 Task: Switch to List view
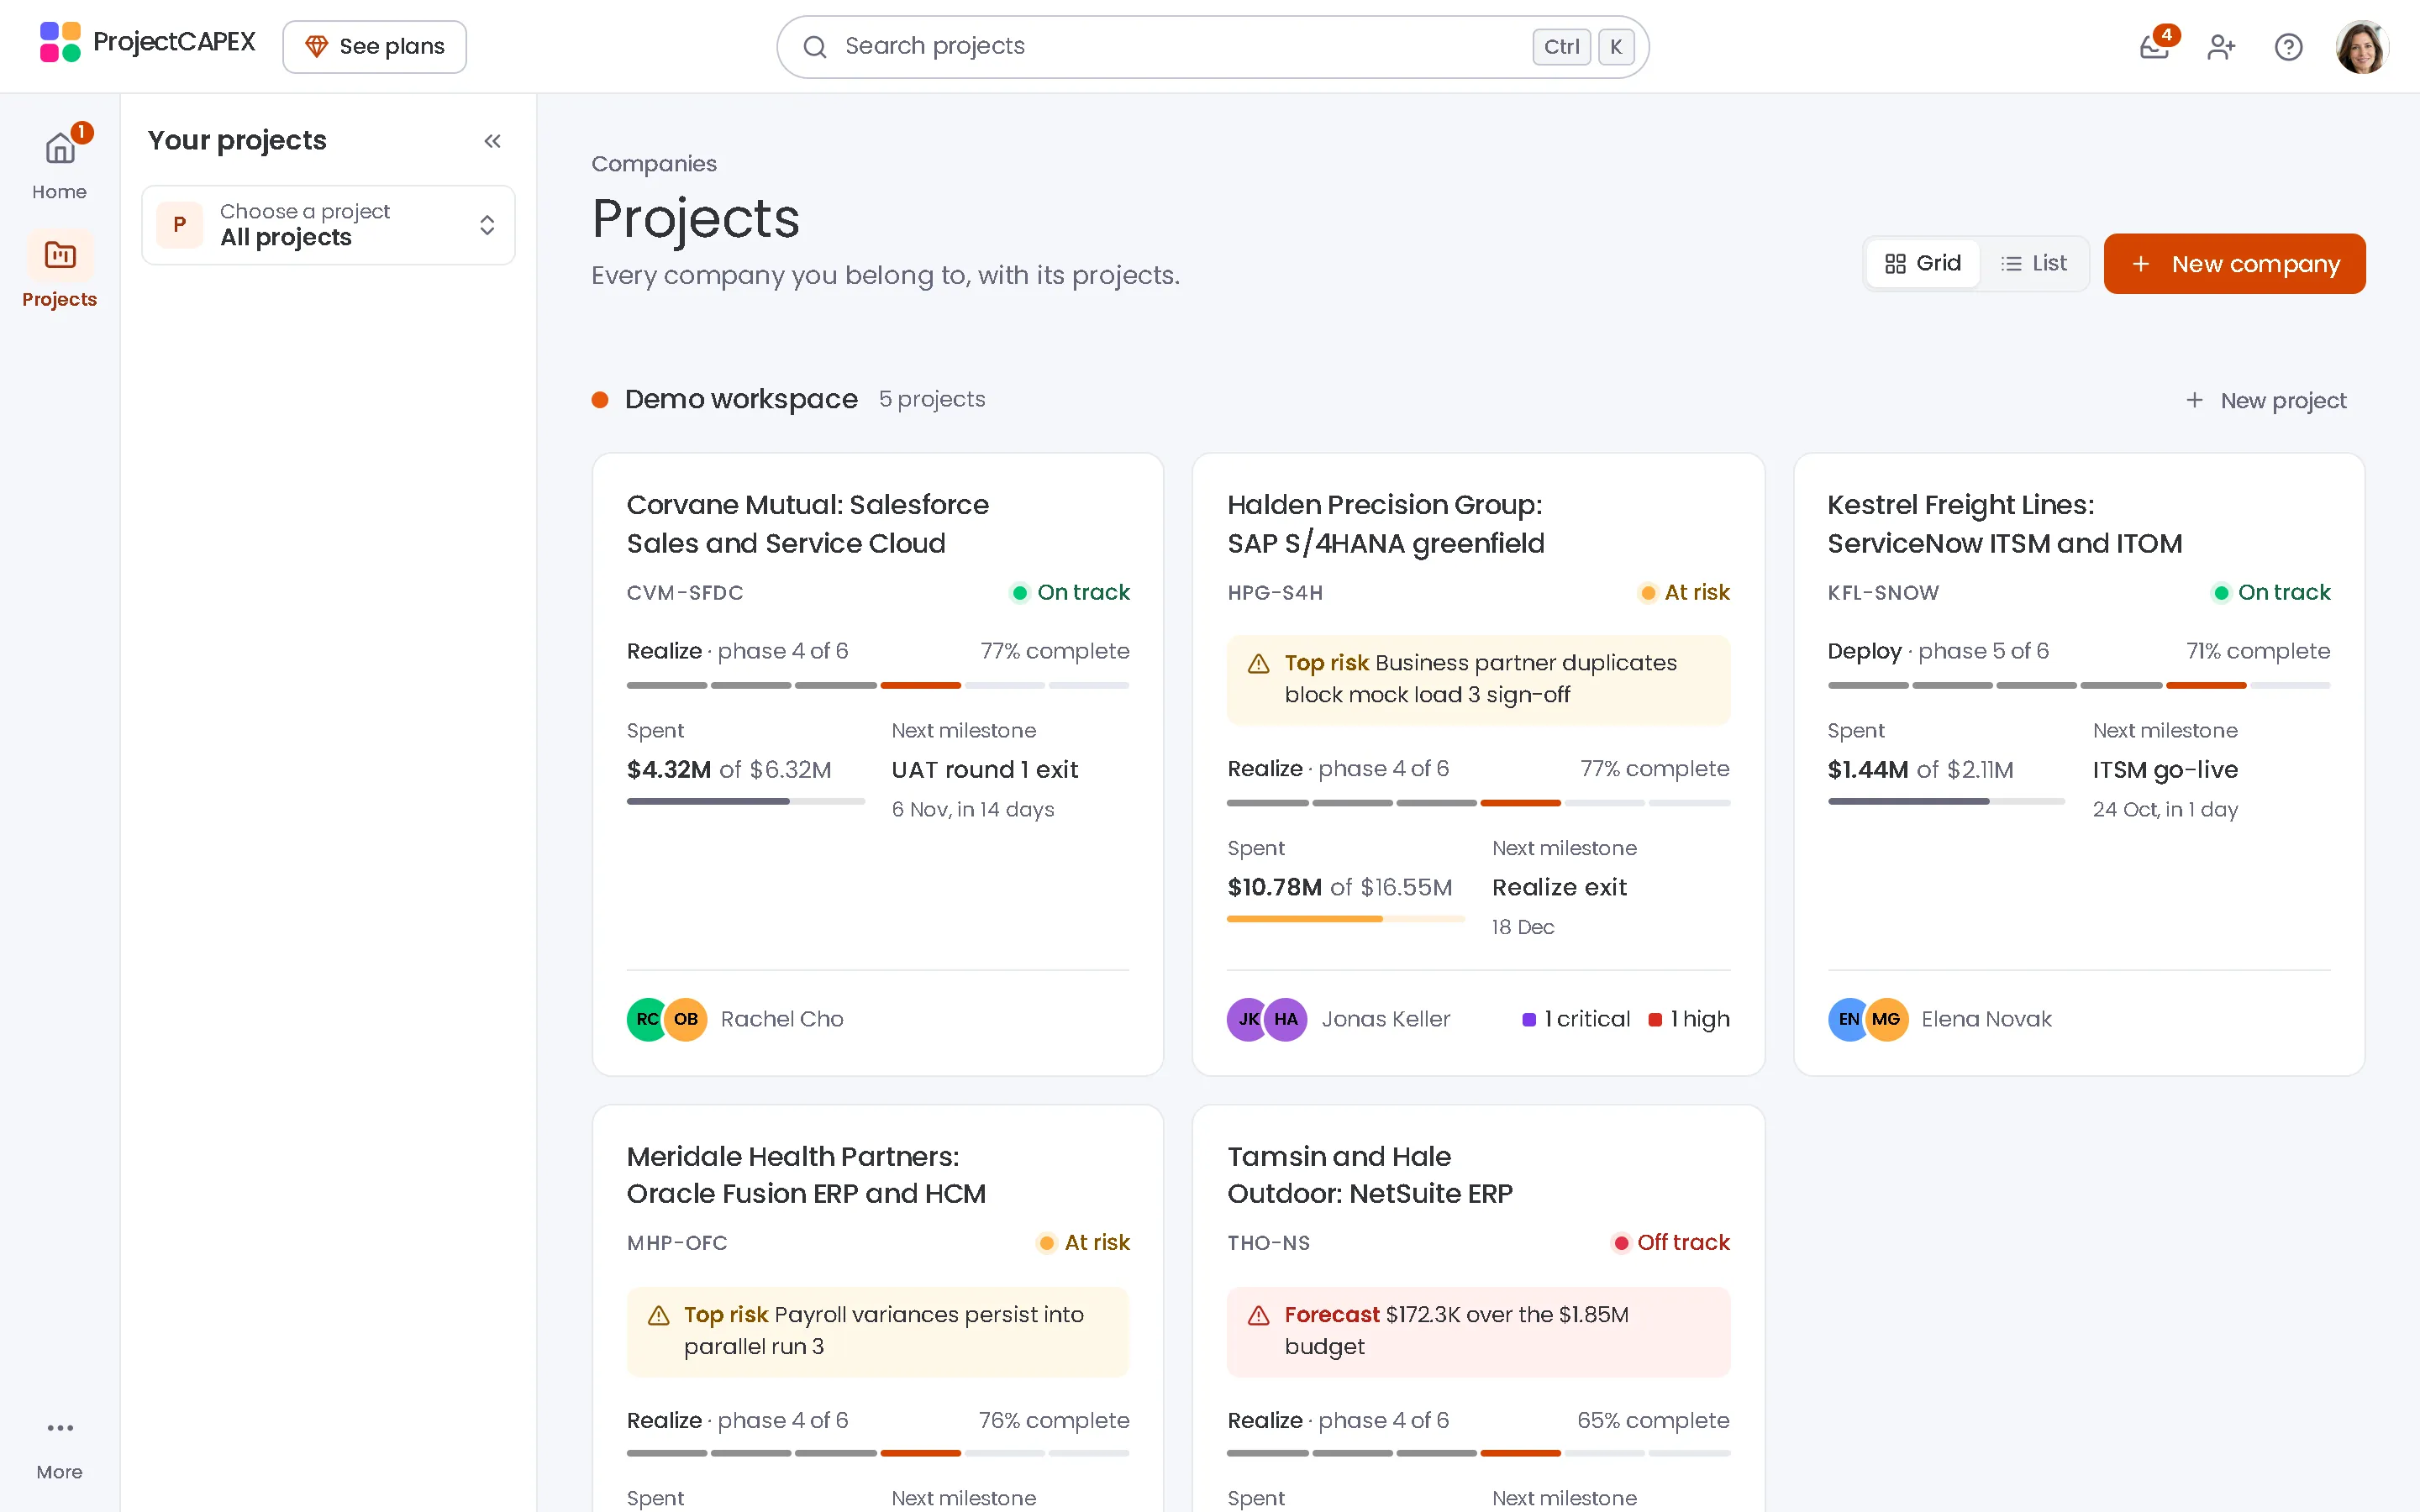[2034, 263]
